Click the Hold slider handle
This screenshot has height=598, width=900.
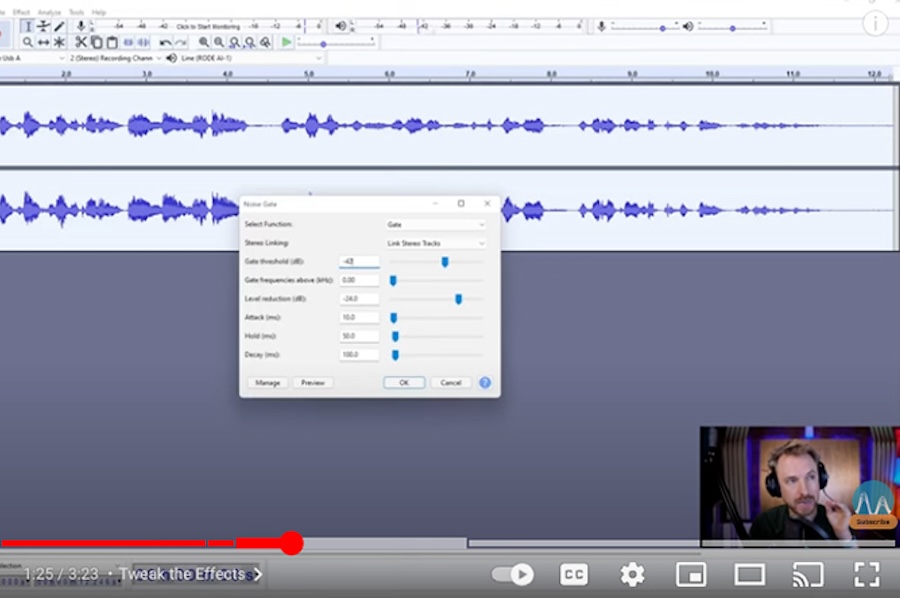(x=395, y=336)
